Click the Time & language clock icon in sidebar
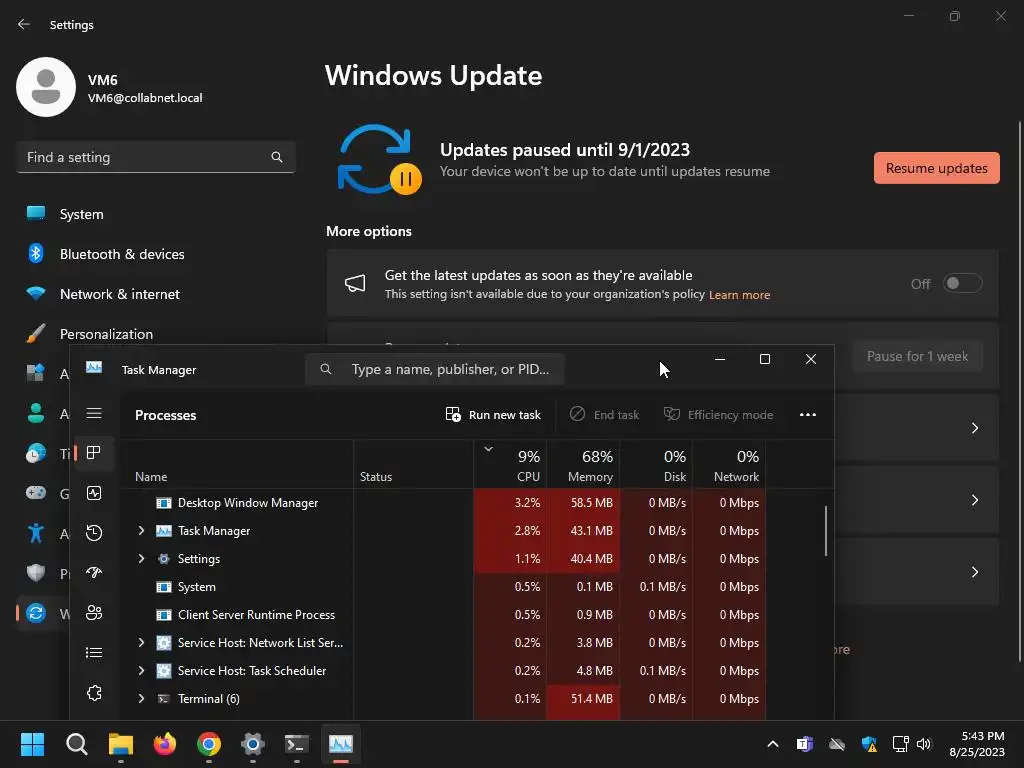1024x768 pixels. pyautogui.click(x=36, y=453)
